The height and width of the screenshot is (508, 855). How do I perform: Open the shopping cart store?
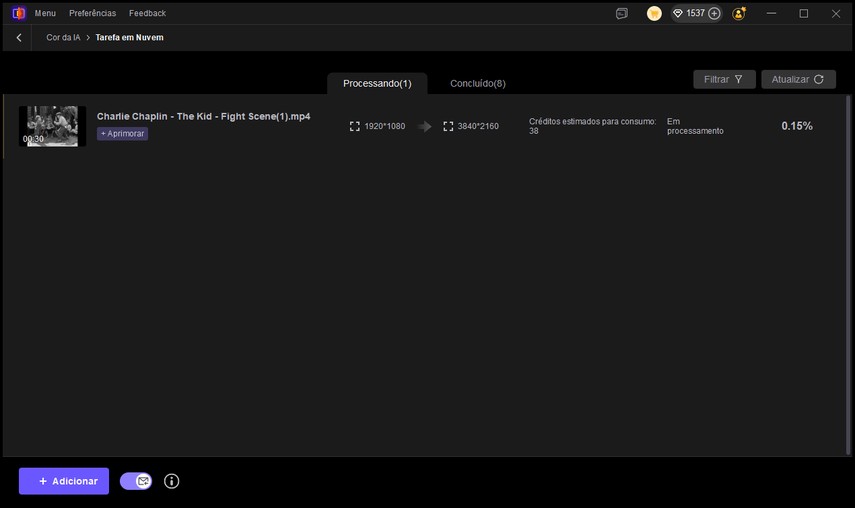(654, 14)
